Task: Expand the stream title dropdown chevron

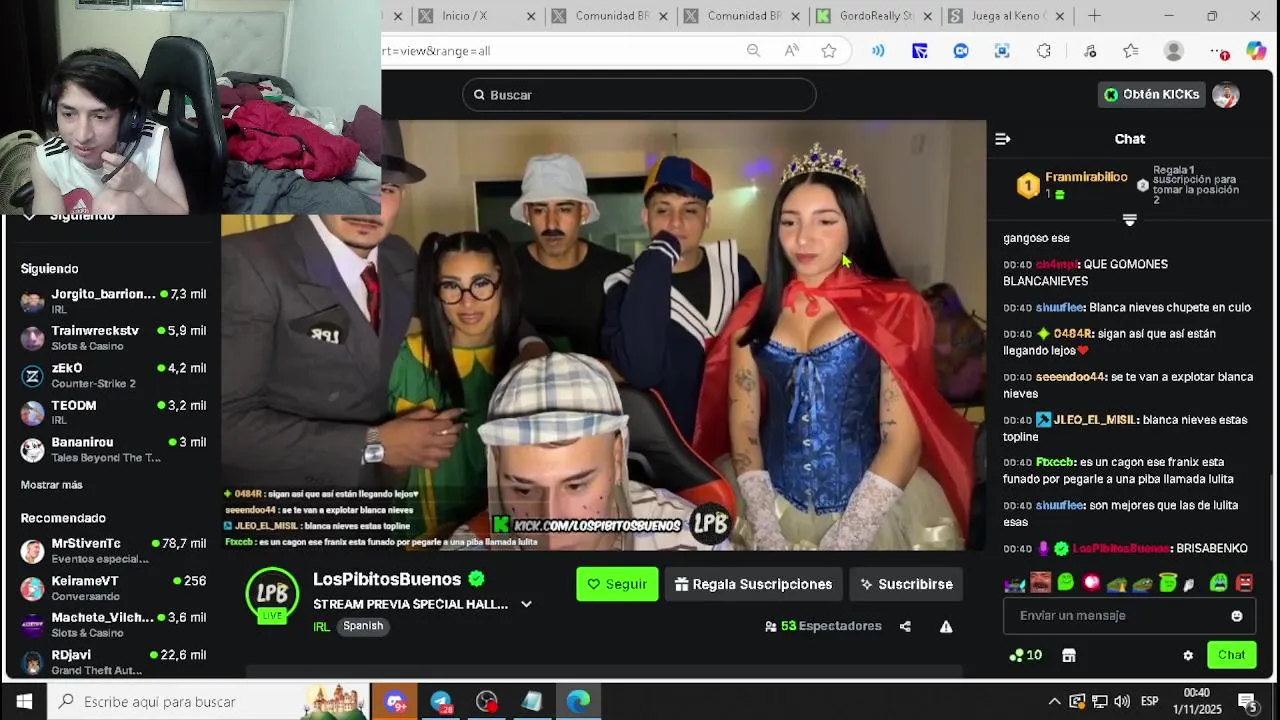Action: tap(526, 605)
